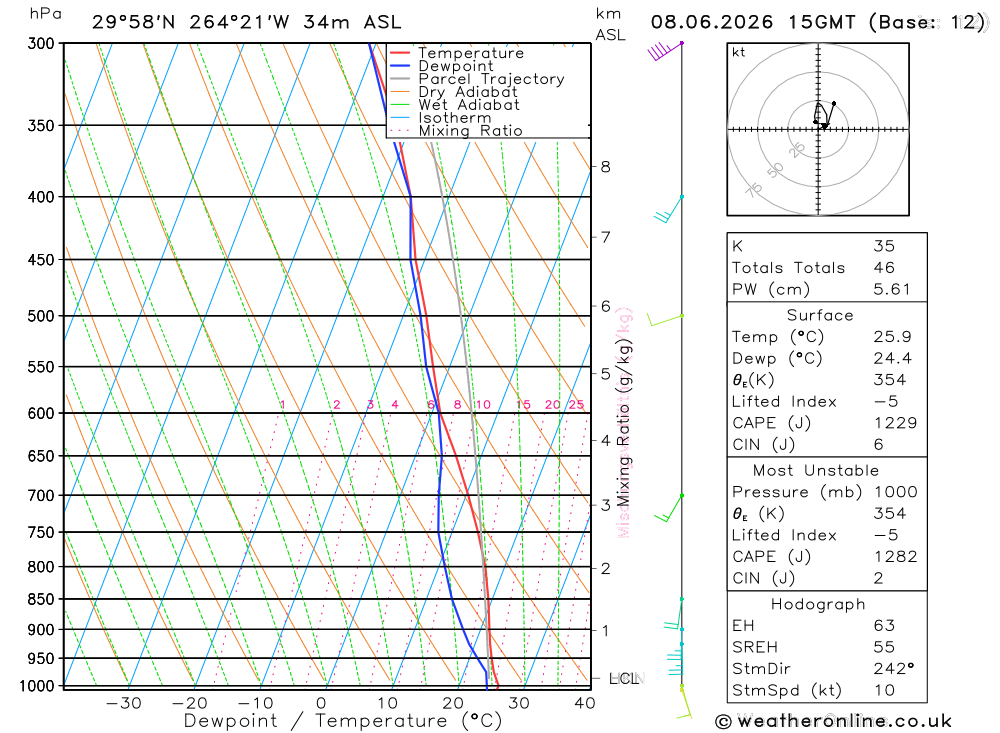Click the '0' temperature axis label
The height and width of the screenshot is (733, 1000).
[x=321, y=703]
